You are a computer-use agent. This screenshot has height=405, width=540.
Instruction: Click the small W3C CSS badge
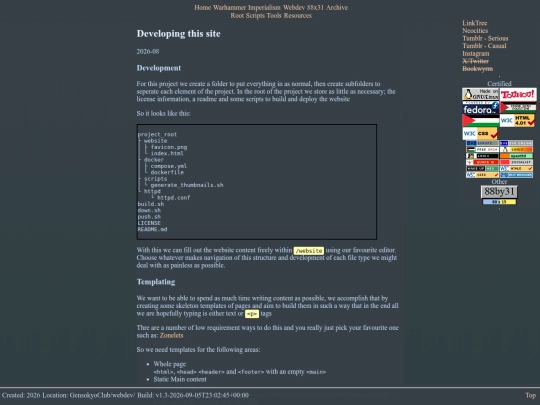[482, 175]
